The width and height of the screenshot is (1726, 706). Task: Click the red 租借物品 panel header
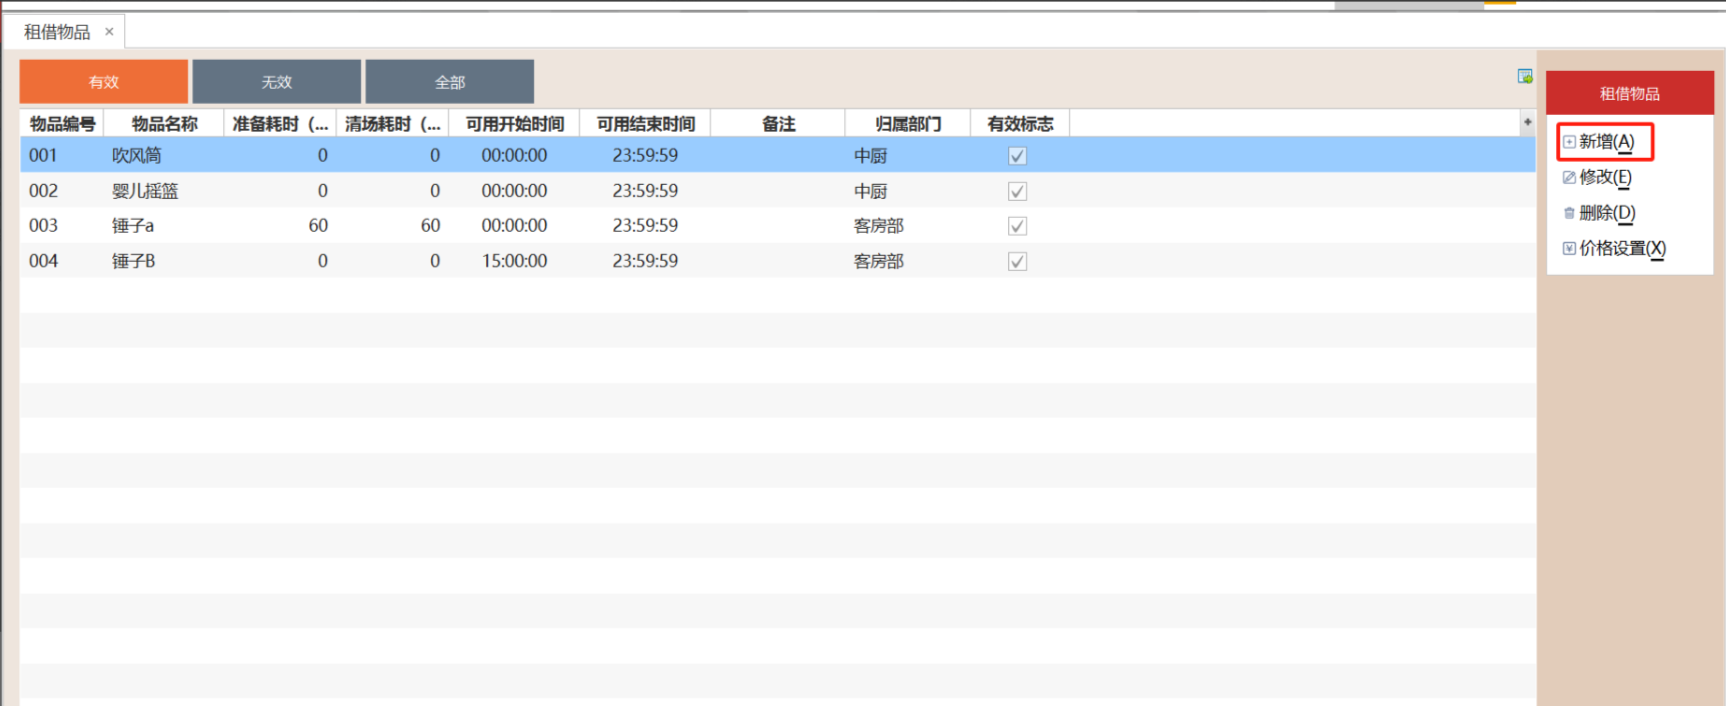1629,94
